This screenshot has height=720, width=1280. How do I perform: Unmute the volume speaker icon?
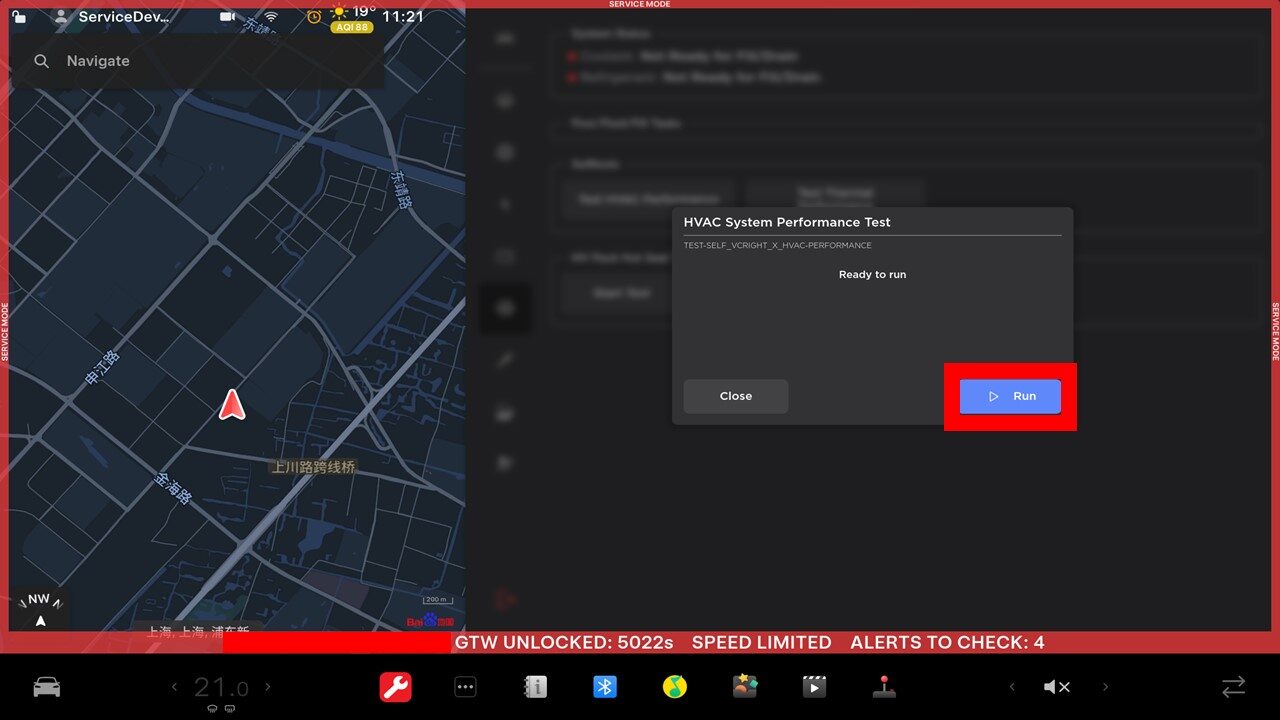(x=1057, y=687)
